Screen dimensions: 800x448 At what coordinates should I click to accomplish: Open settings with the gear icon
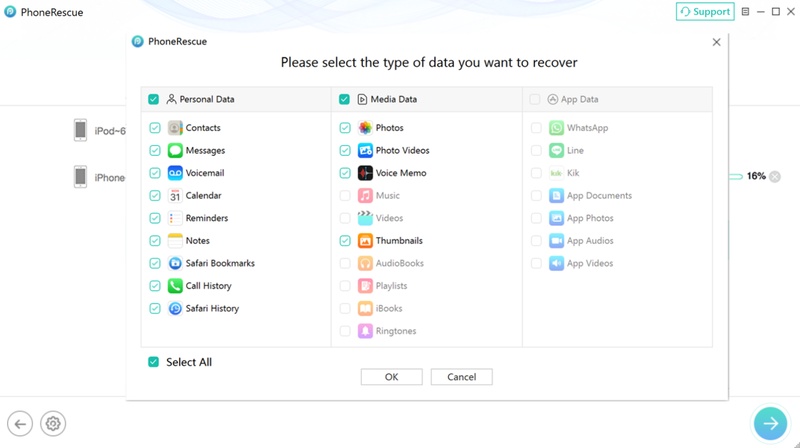[53, 424]
